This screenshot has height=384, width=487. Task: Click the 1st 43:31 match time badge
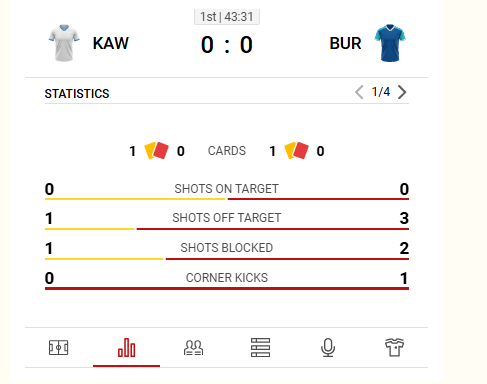tap(227, 17)
